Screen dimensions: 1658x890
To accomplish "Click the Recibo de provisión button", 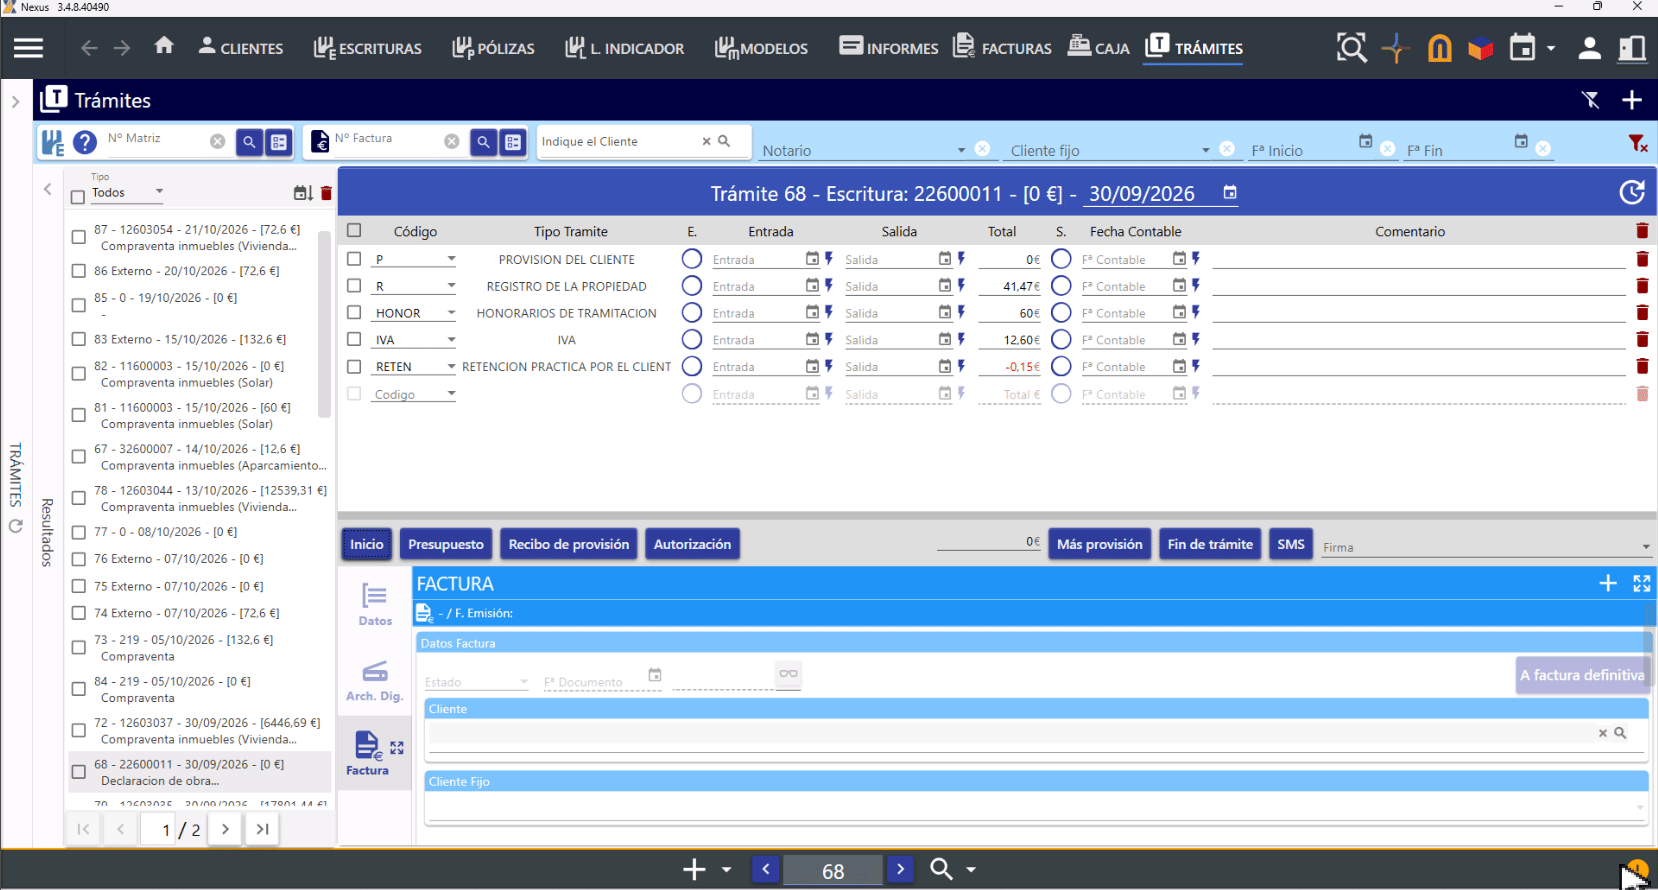I will (x=569, y=544).
